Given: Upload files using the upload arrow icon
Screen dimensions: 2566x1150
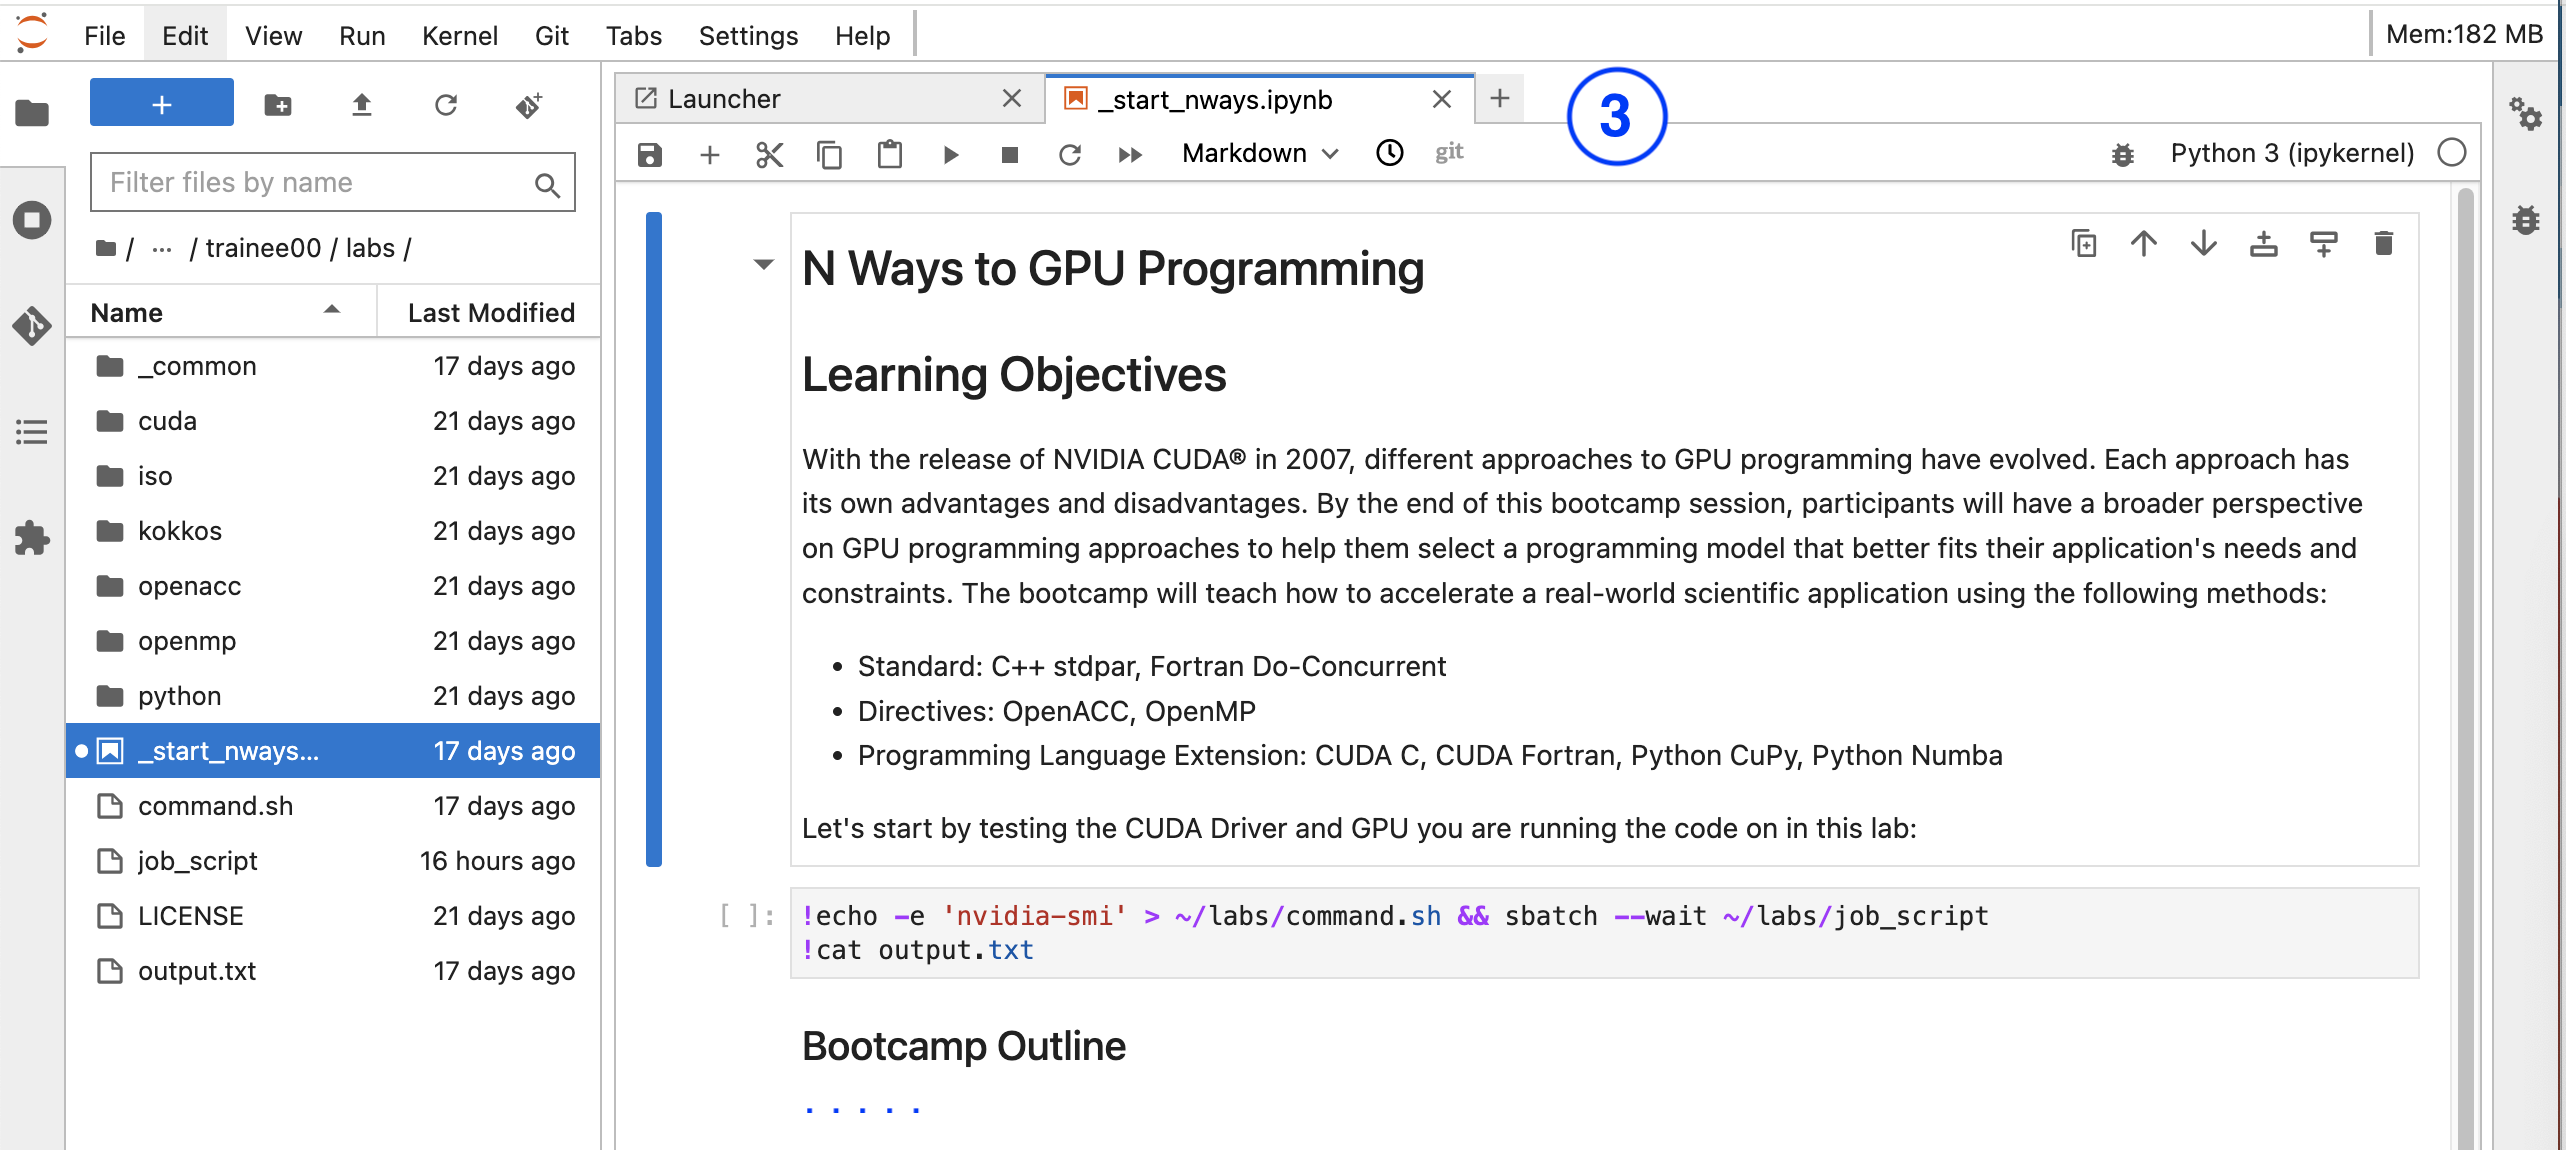Looking at the screenshot, I should [x=362, y=105].
